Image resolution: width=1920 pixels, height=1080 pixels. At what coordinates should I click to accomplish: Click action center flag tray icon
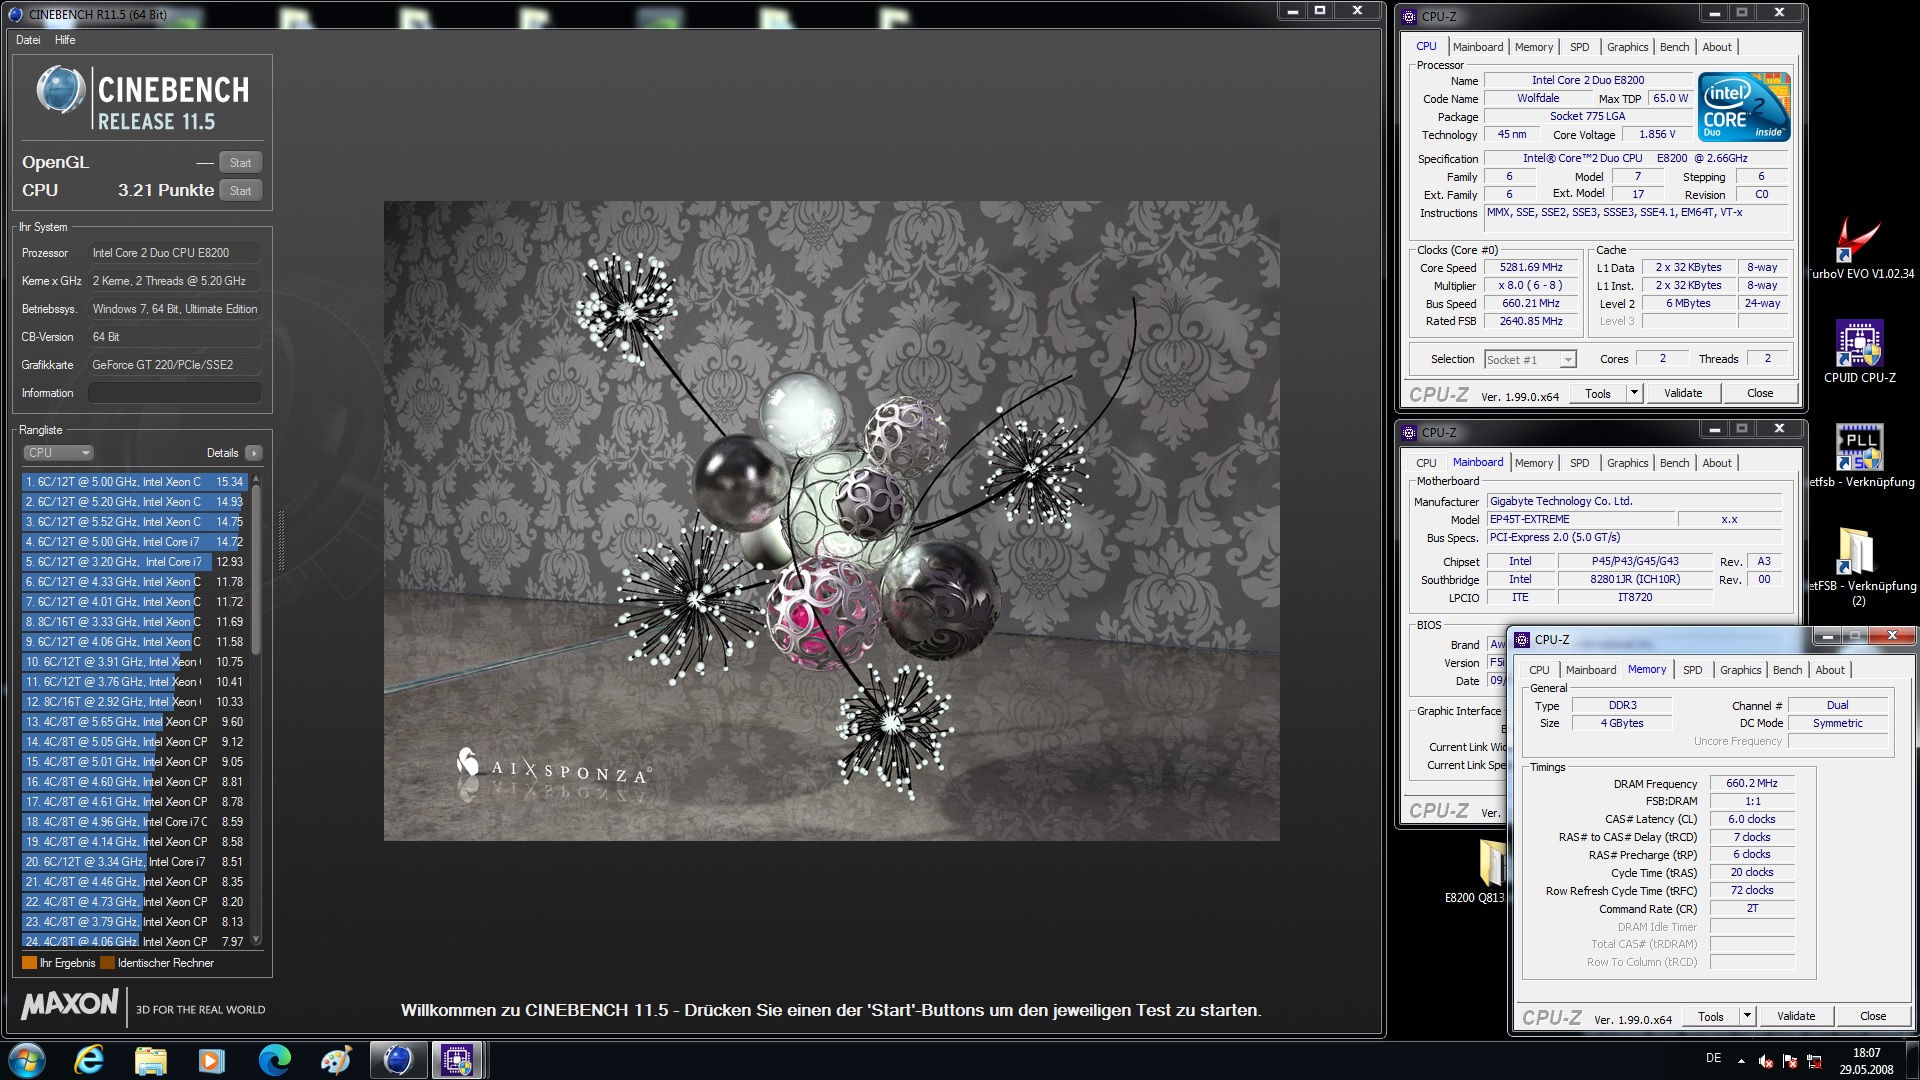pos(1790,1061)
